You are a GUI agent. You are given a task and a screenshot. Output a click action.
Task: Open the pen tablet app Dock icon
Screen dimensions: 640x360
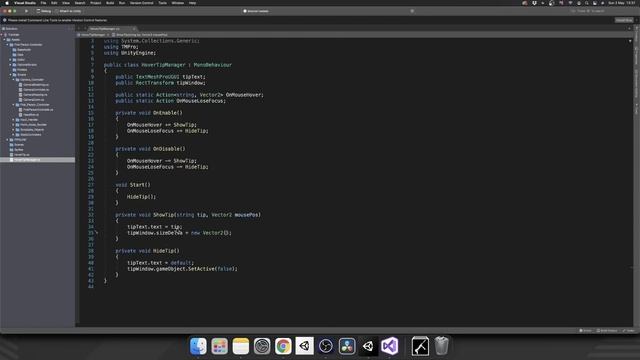420,346
